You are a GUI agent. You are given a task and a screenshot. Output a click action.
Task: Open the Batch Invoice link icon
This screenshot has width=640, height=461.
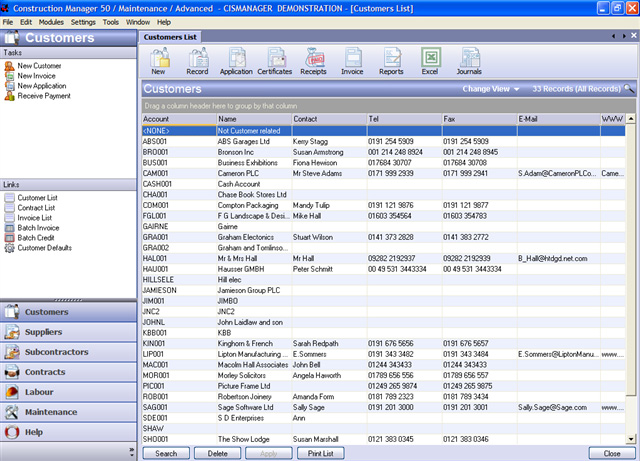(9, 228)
